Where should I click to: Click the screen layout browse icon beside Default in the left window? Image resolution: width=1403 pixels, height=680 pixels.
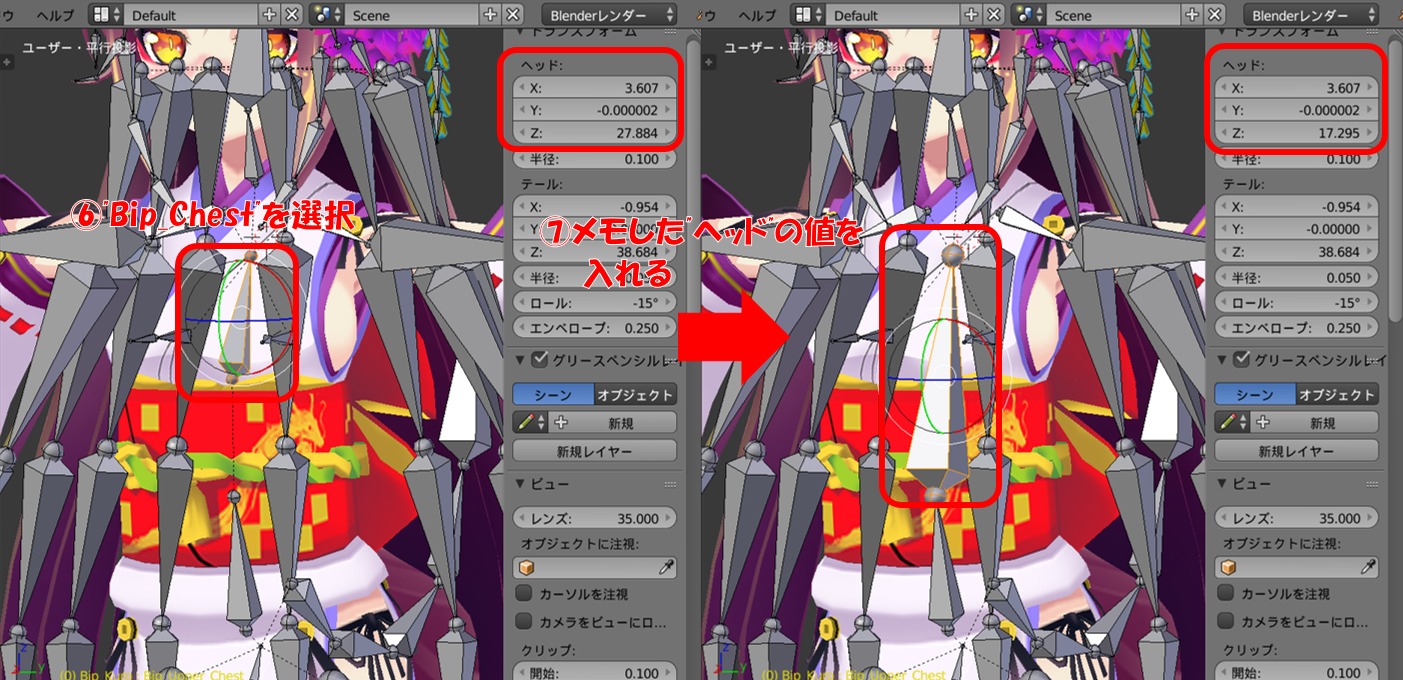[x=105, y=15]
